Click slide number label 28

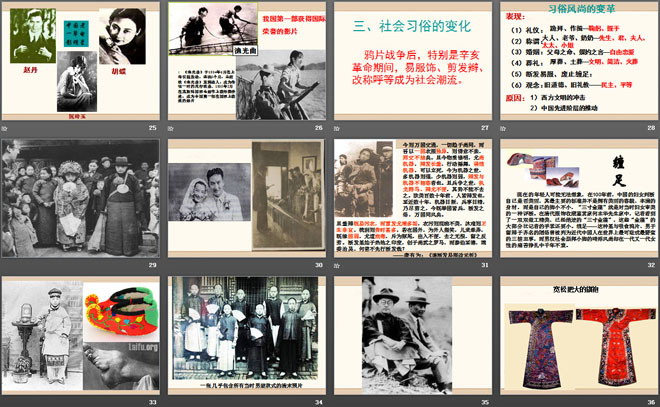(x=651, y=128)
